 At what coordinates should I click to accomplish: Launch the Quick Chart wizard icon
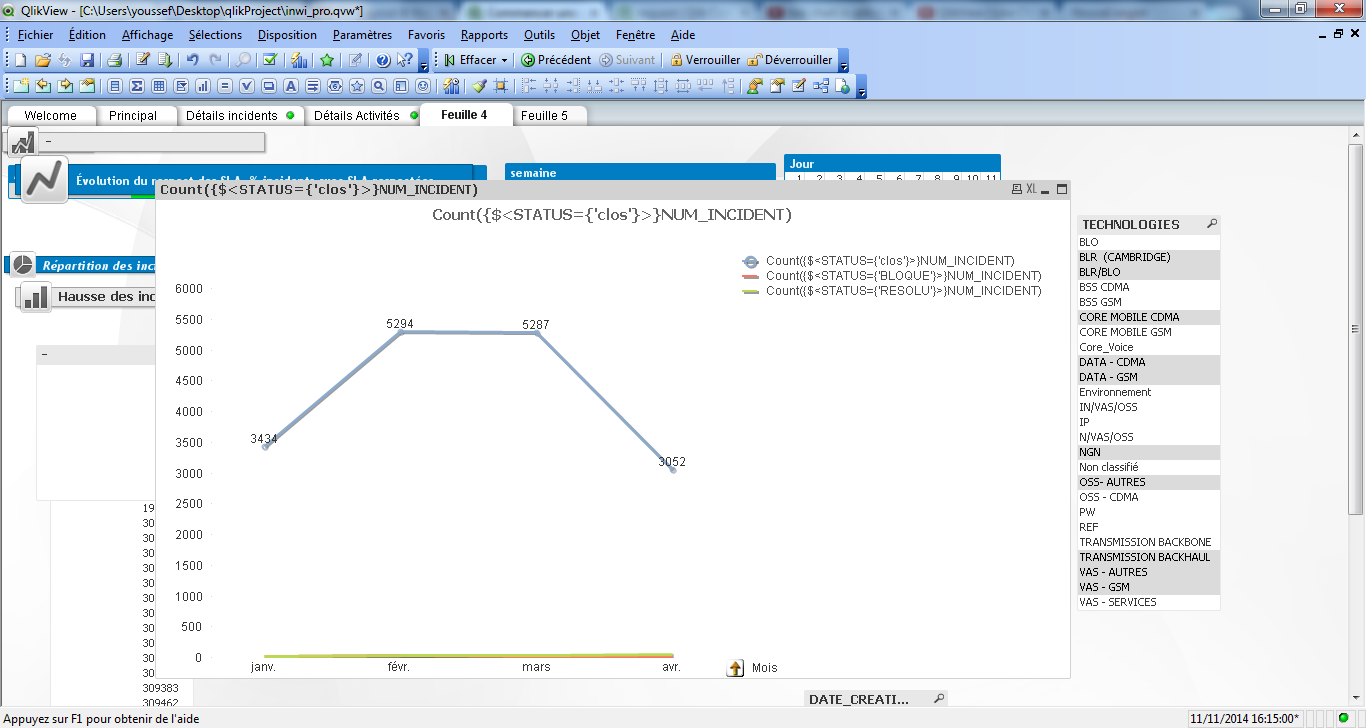(x=299, y=60)
